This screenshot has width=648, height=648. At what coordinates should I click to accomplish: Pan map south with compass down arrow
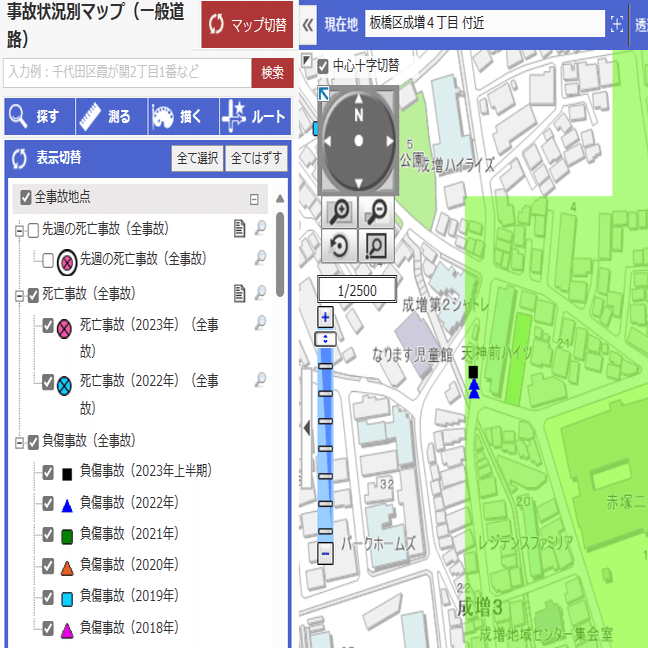(x=358, y=183)
